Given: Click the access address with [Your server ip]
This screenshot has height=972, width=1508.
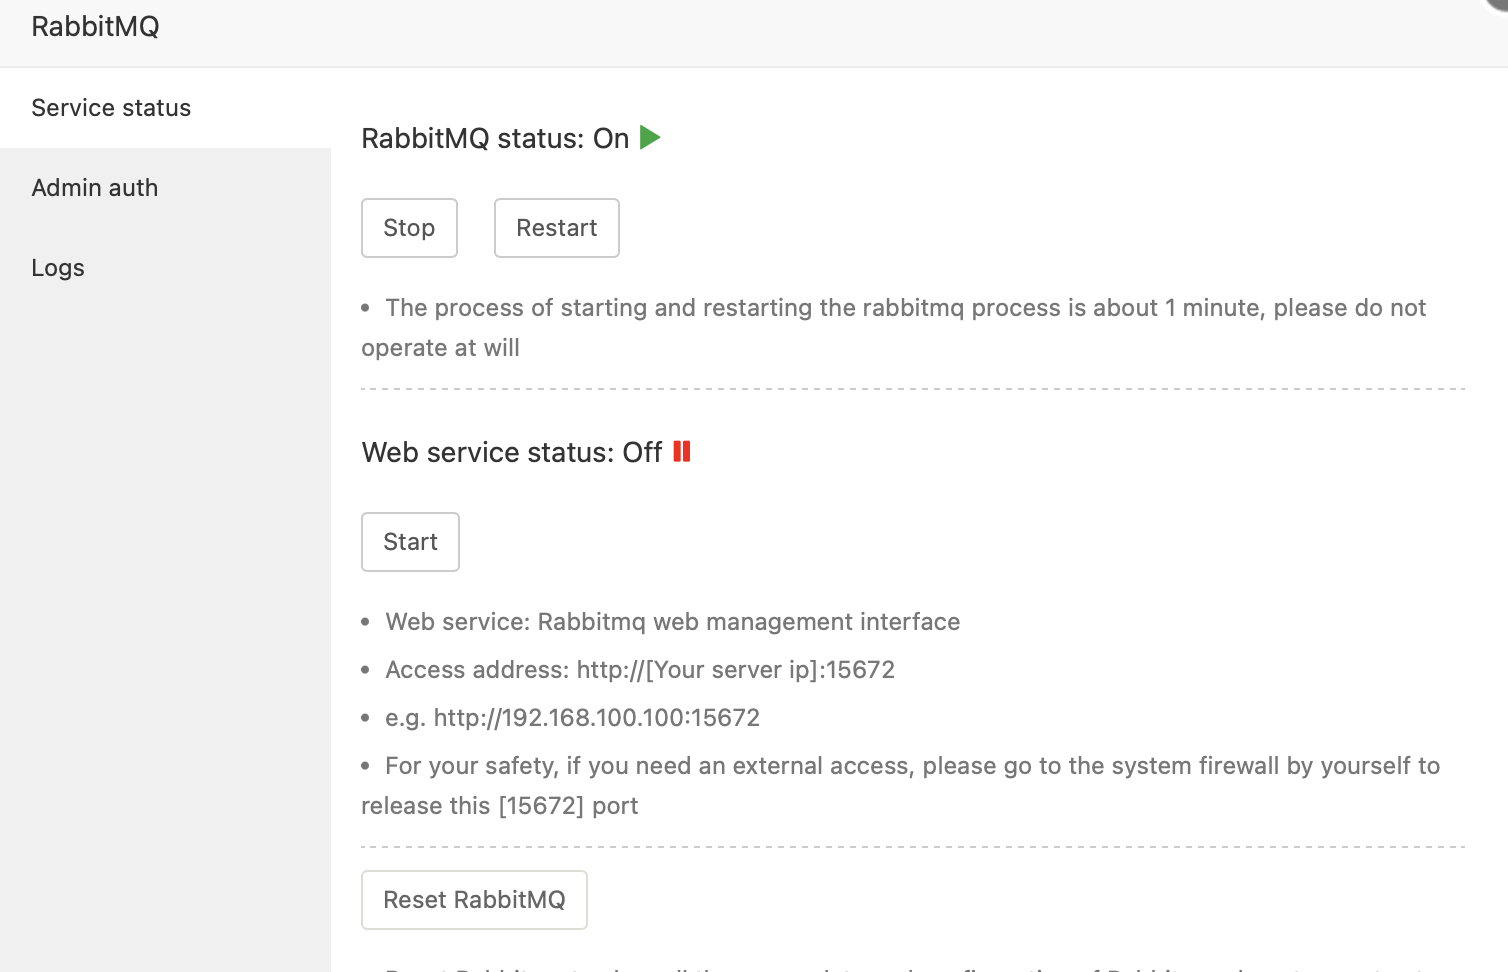Looking at the screenshot, I should pyautogui.click(x=640, y=670).
